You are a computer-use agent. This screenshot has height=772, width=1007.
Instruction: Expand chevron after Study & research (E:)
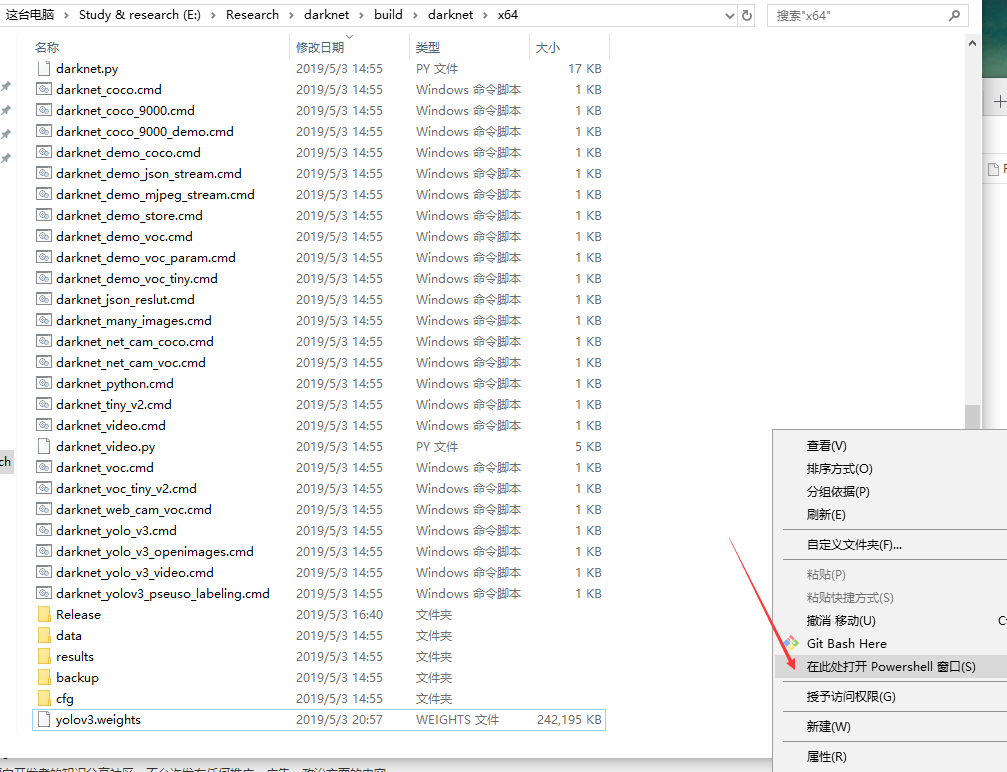click(x=213, y=15)
